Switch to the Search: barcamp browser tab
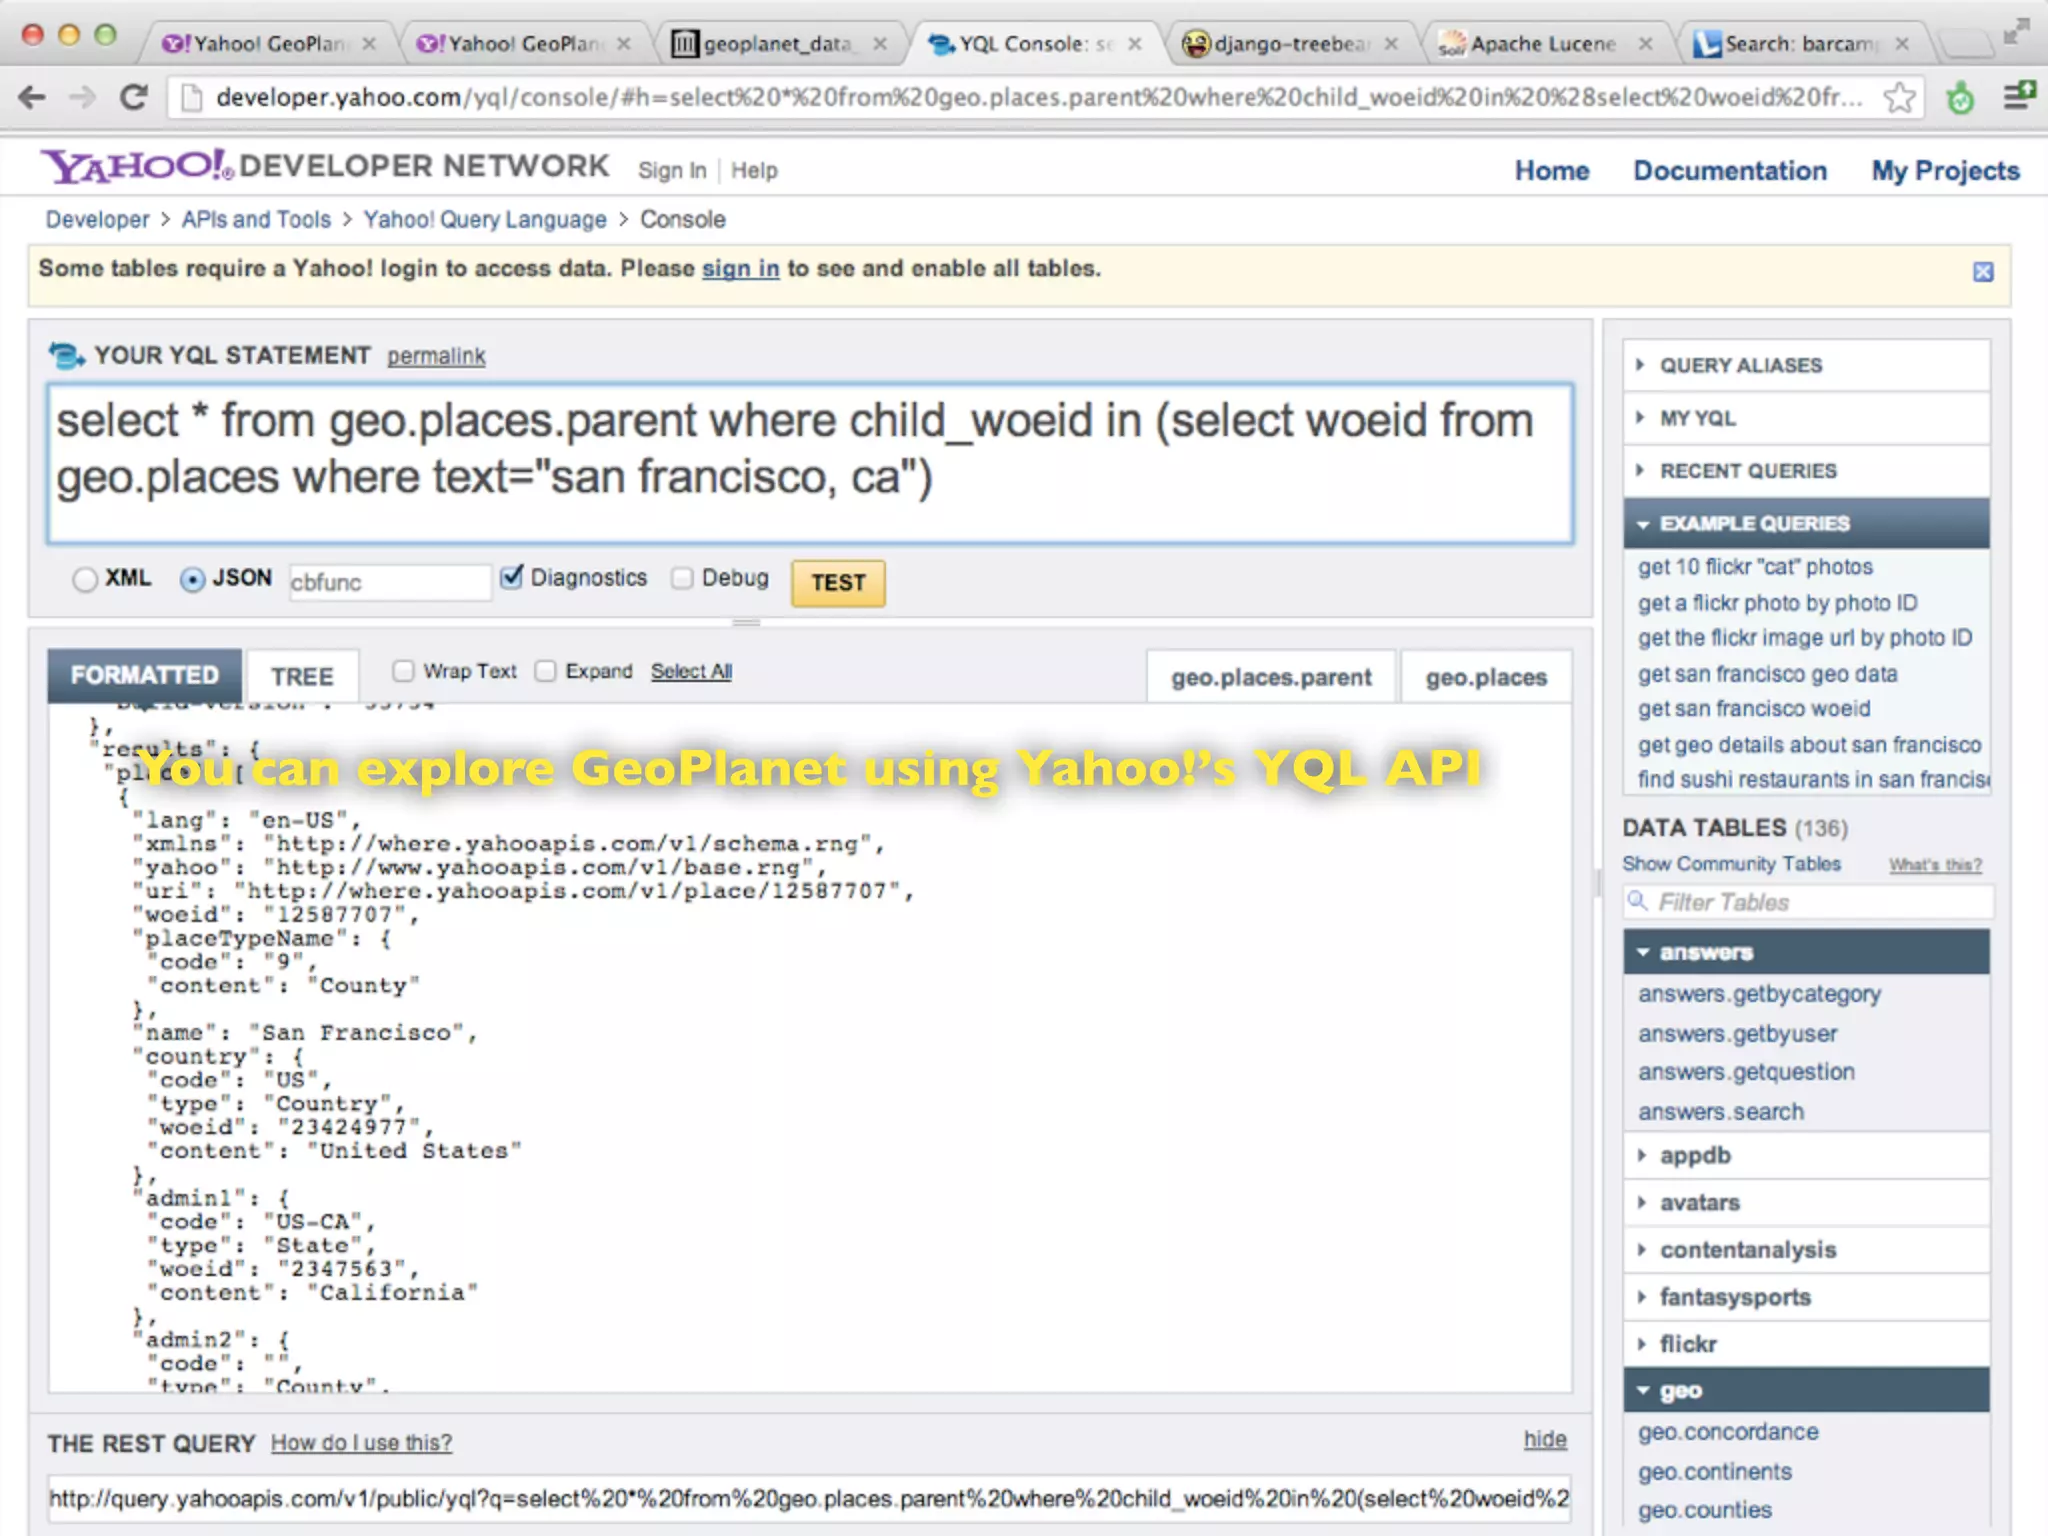The width and height of the screenshot is (2048, 1536). click(x=1800, y=43)
